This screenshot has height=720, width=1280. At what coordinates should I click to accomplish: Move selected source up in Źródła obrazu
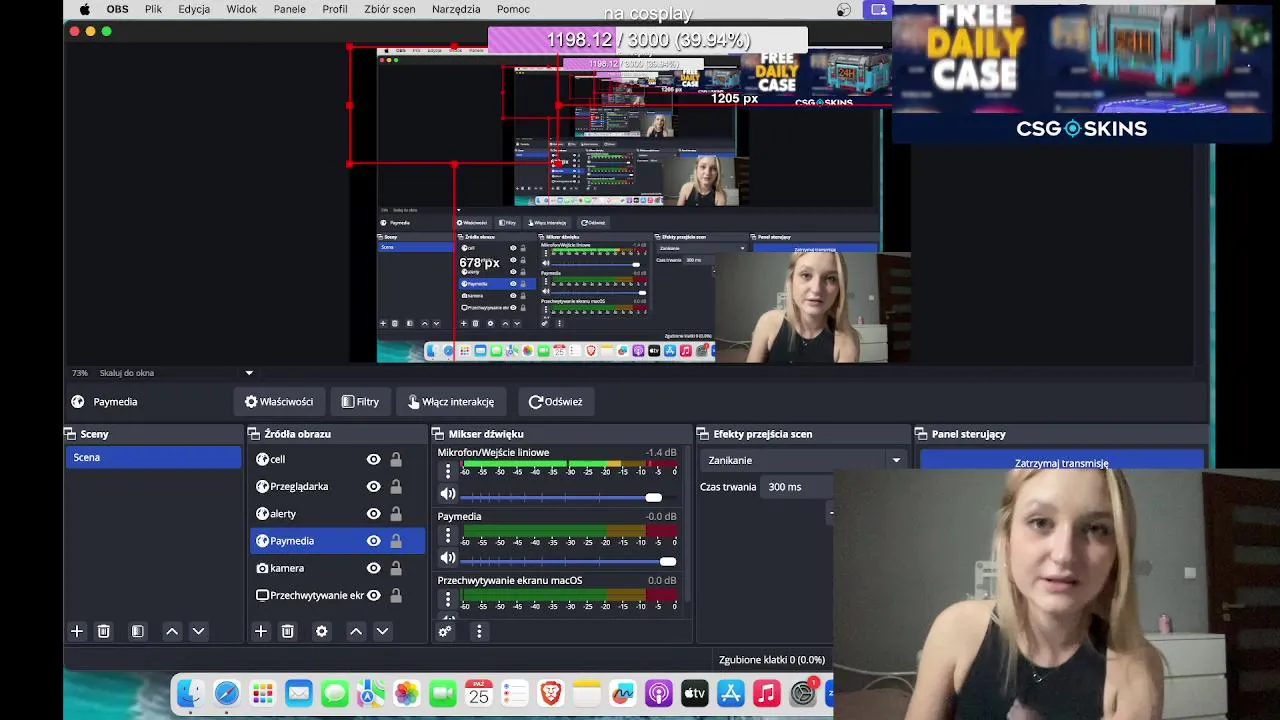[356, 631]
